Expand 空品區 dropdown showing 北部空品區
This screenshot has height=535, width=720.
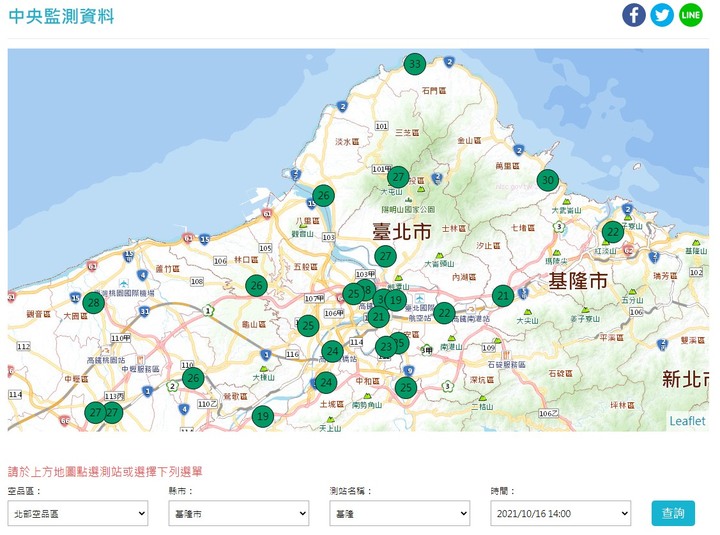click(78, 513)
